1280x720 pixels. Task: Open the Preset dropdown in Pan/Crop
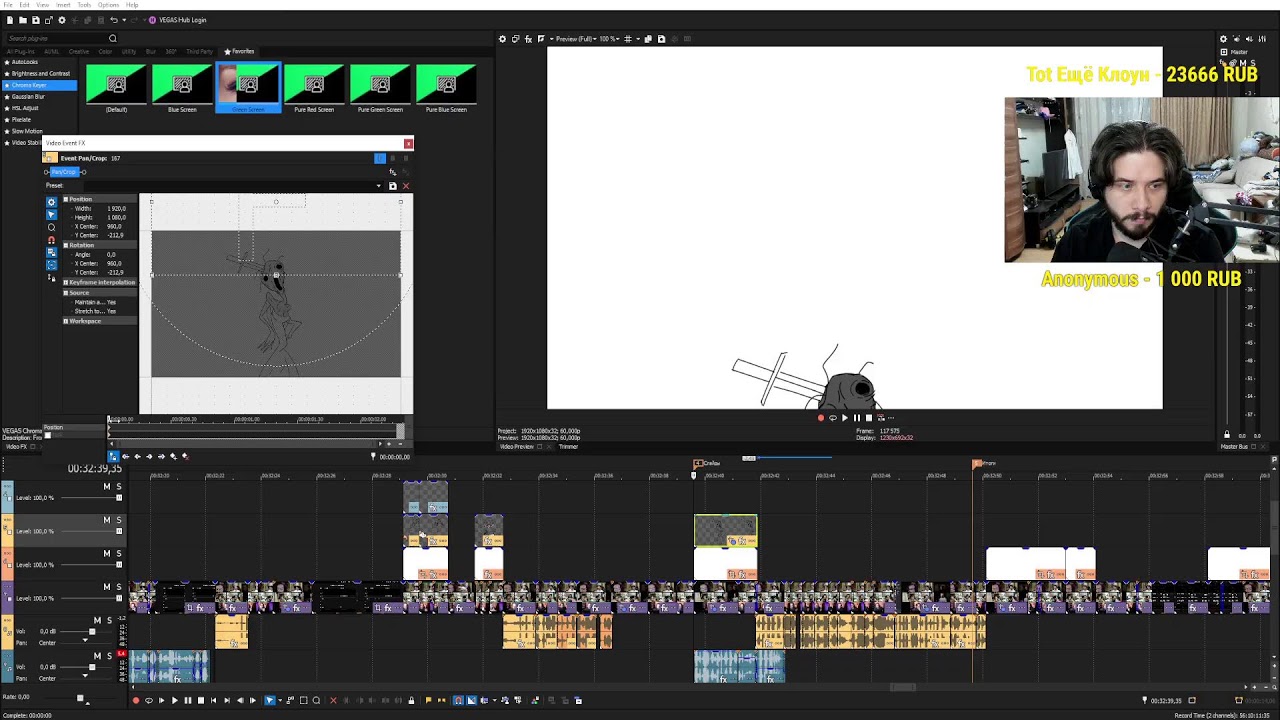[379, 186]
